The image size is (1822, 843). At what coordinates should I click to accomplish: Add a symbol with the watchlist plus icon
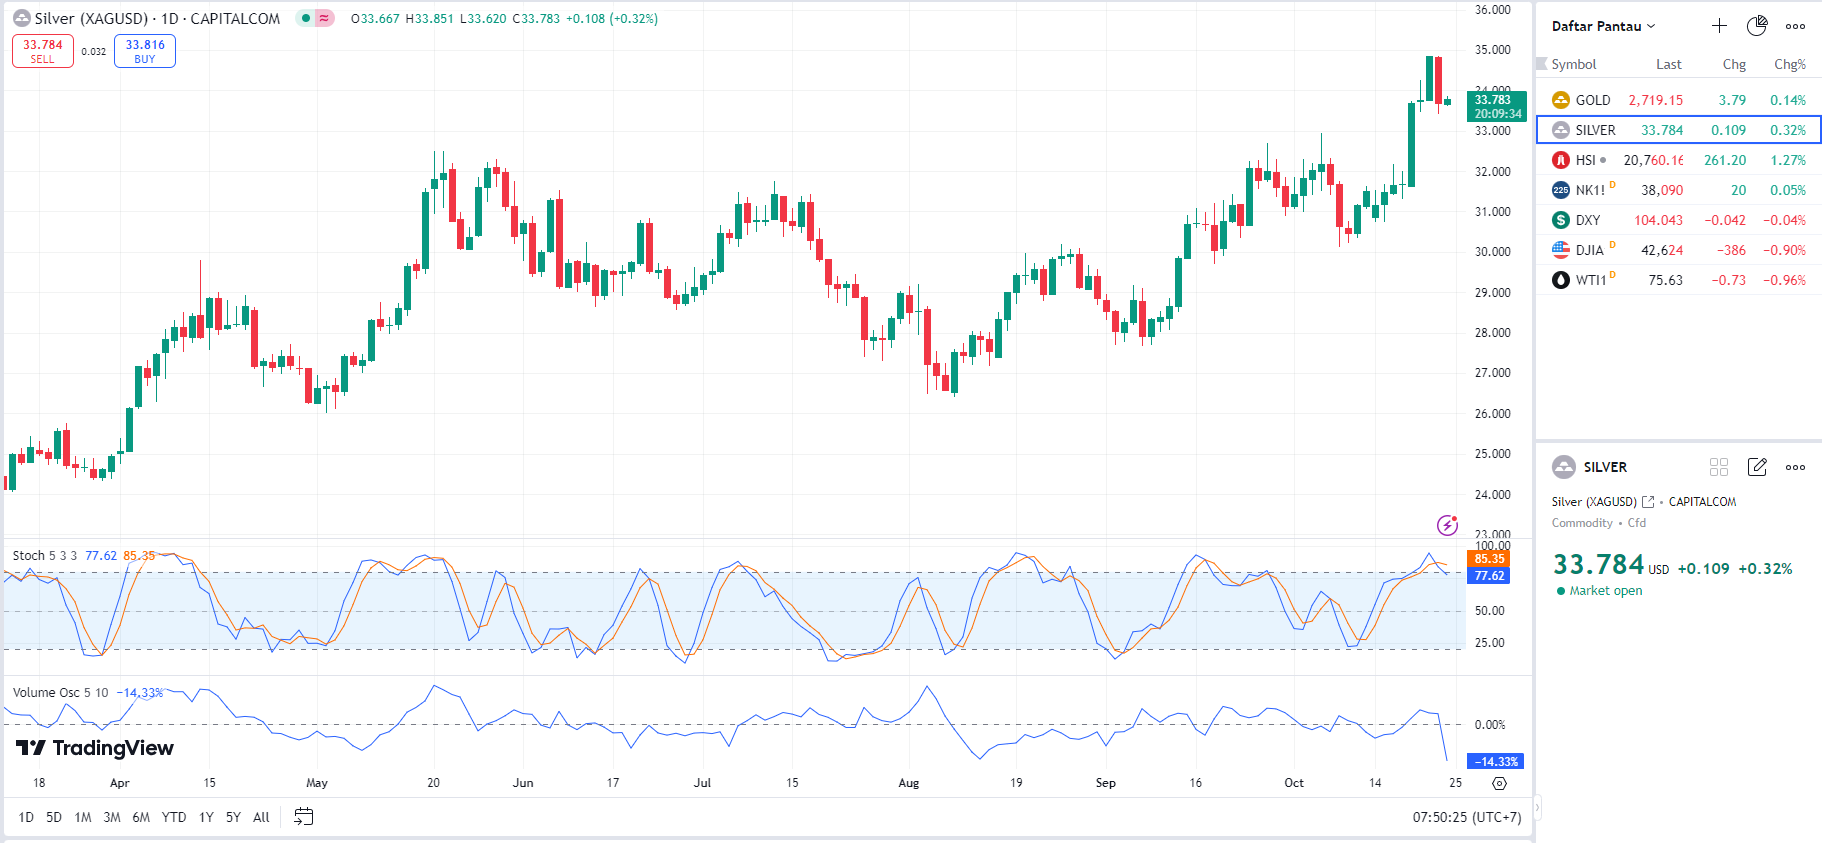[x=1719, y=26]
